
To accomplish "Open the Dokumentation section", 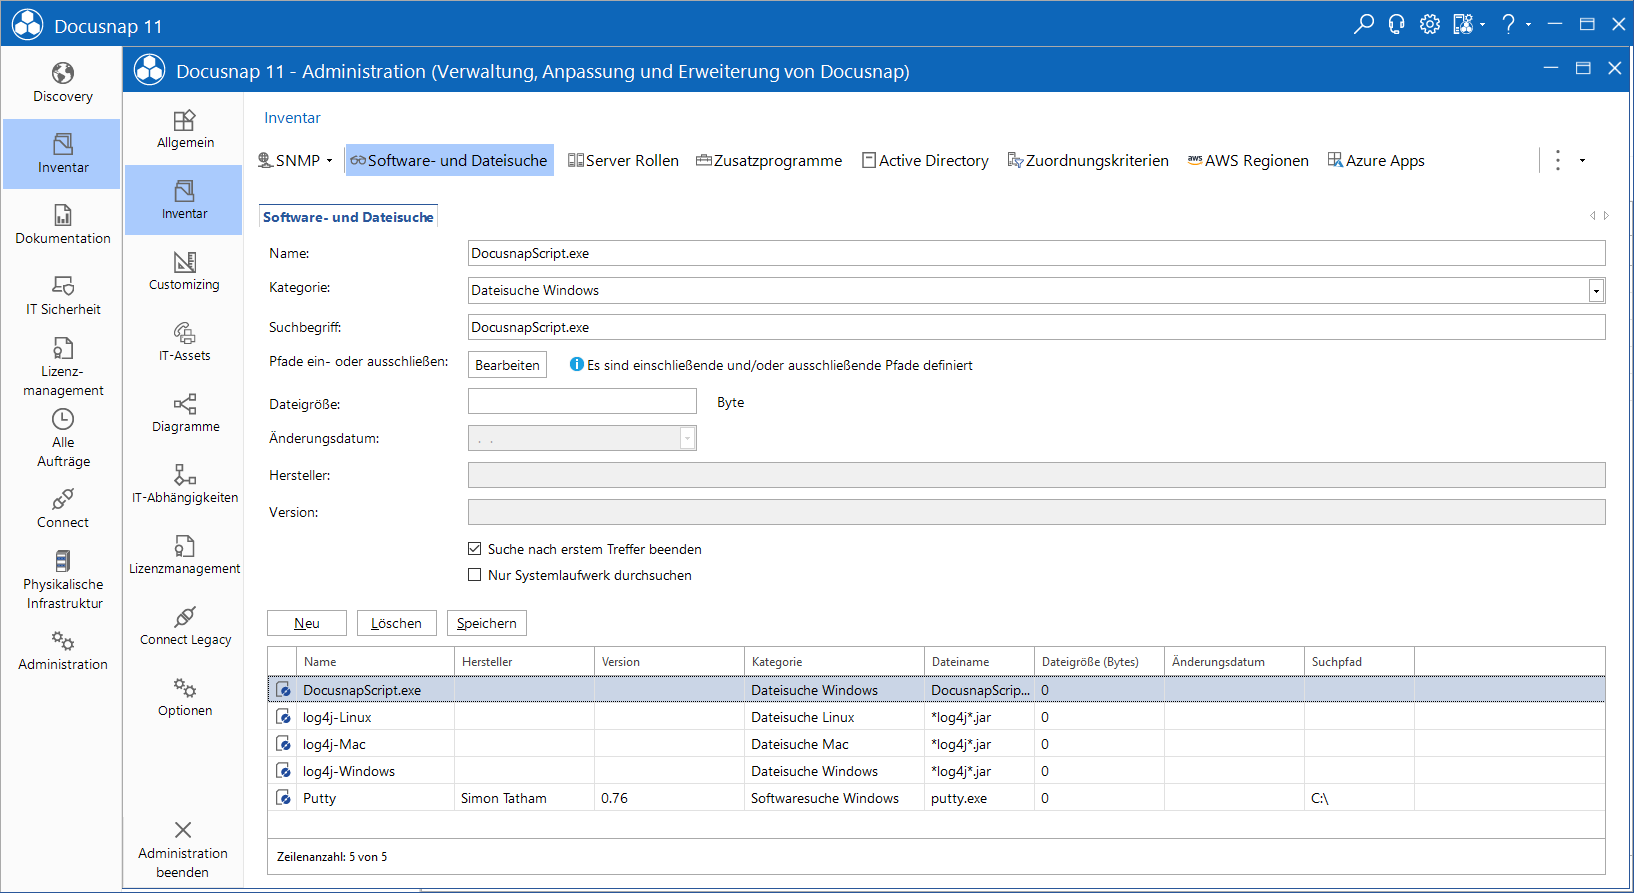I will [x=62, y=225].
